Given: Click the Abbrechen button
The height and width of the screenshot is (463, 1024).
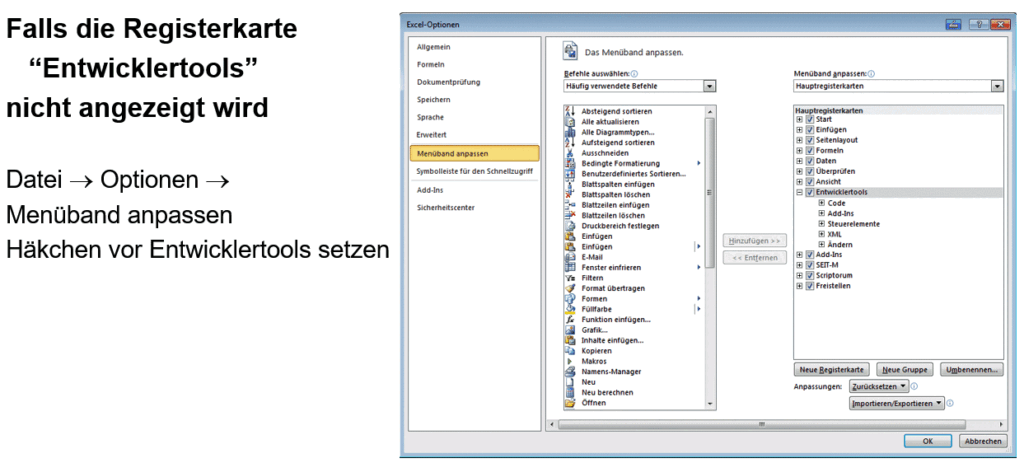Looking at the screenshot, I should (x=982, y=441).
